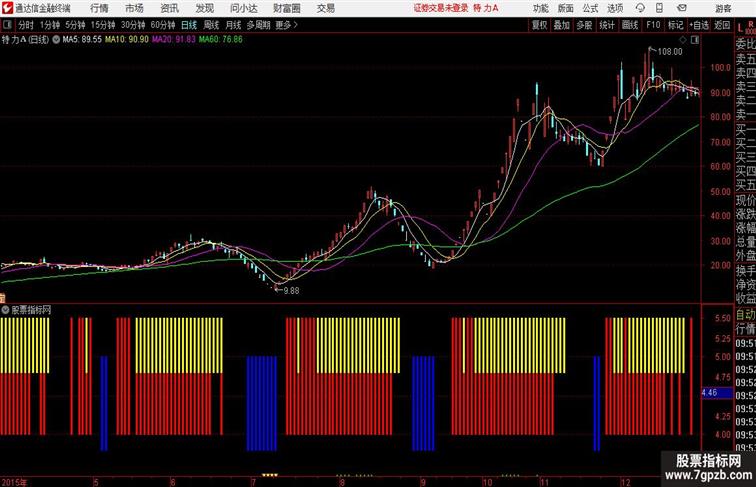Click the MA60: 76.86 indicator value
The image size is (756, 487).
click(221, 40)
